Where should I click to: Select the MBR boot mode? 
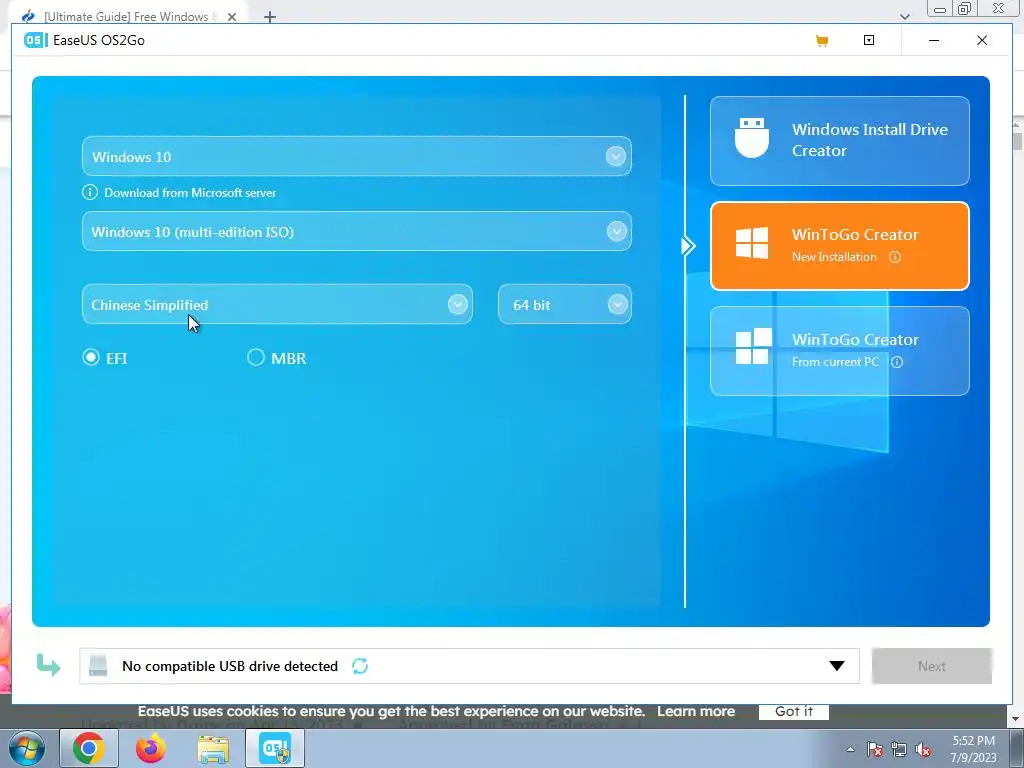click(255, 357)
